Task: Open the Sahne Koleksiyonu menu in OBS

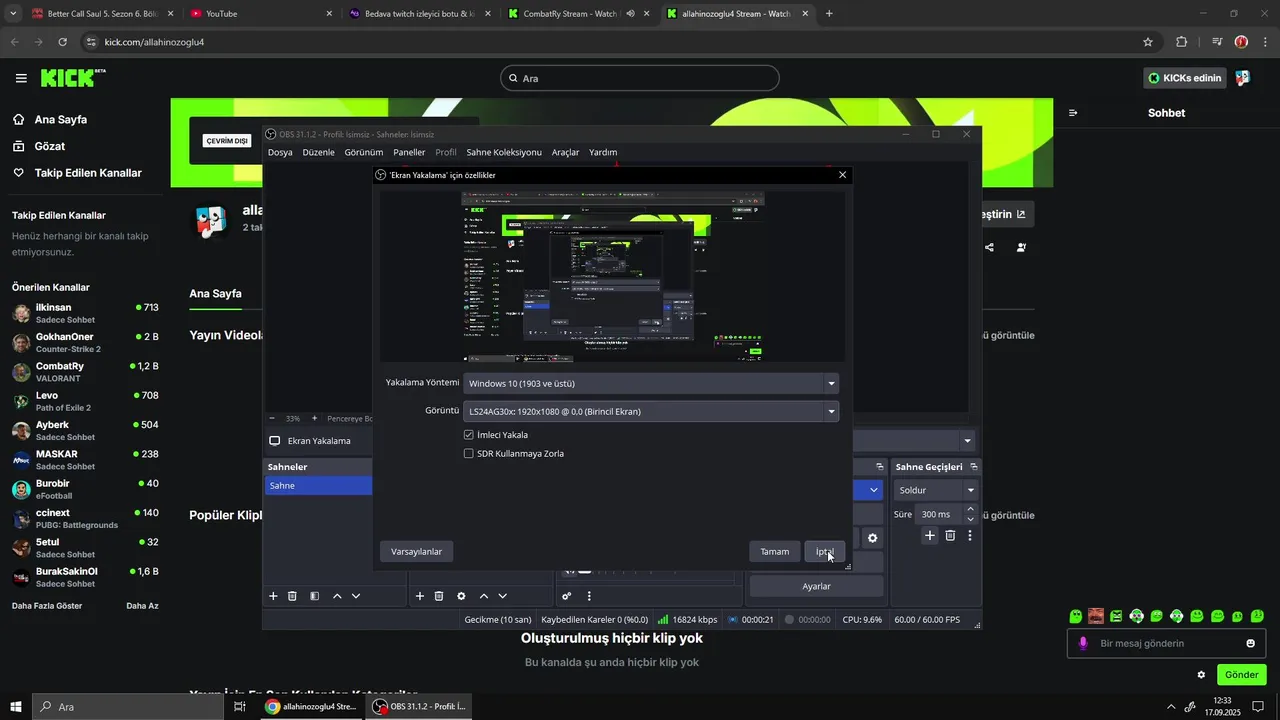Action: click(504, 152)
